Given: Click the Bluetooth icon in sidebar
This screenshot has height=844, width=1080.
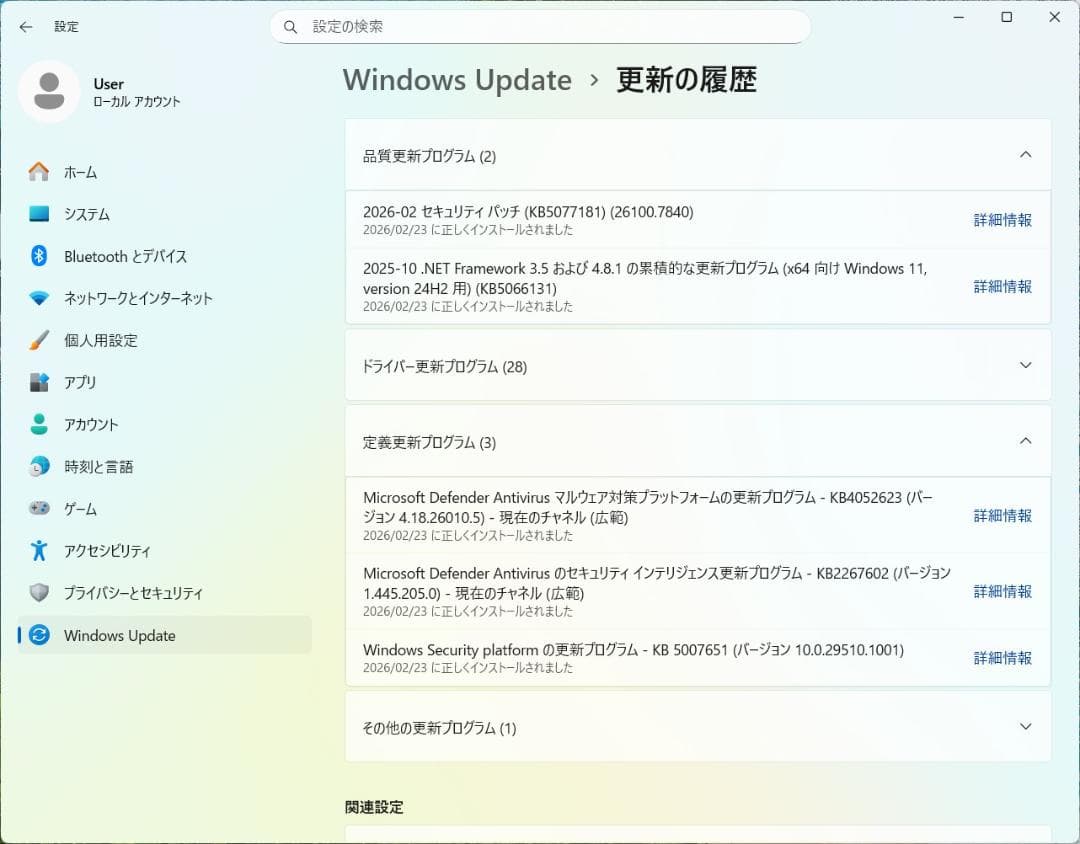Looking at the screenshot, I should pos(39,256).
